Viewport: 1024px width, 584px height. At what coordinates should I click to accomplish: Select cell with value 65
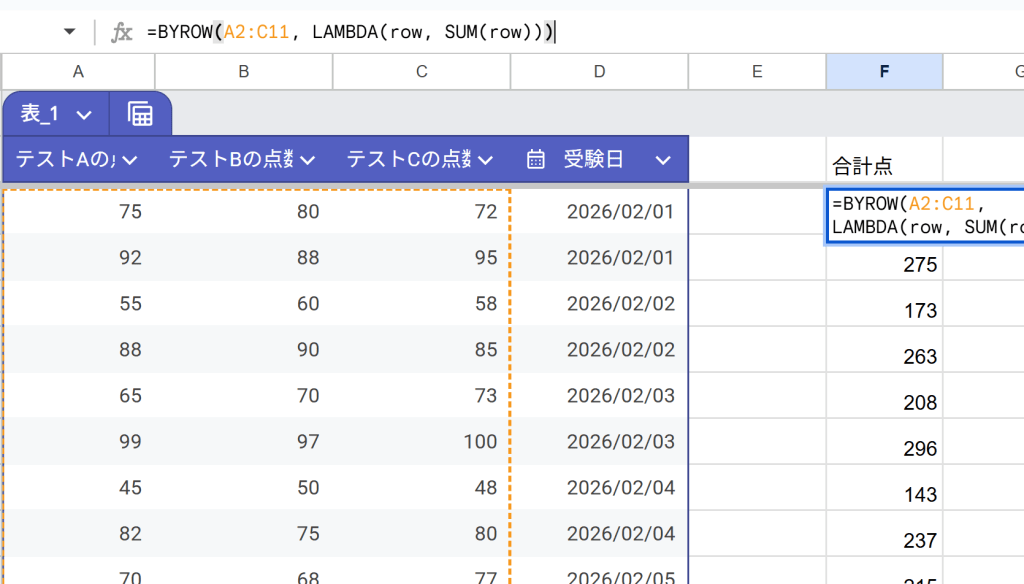coord(79,396)
